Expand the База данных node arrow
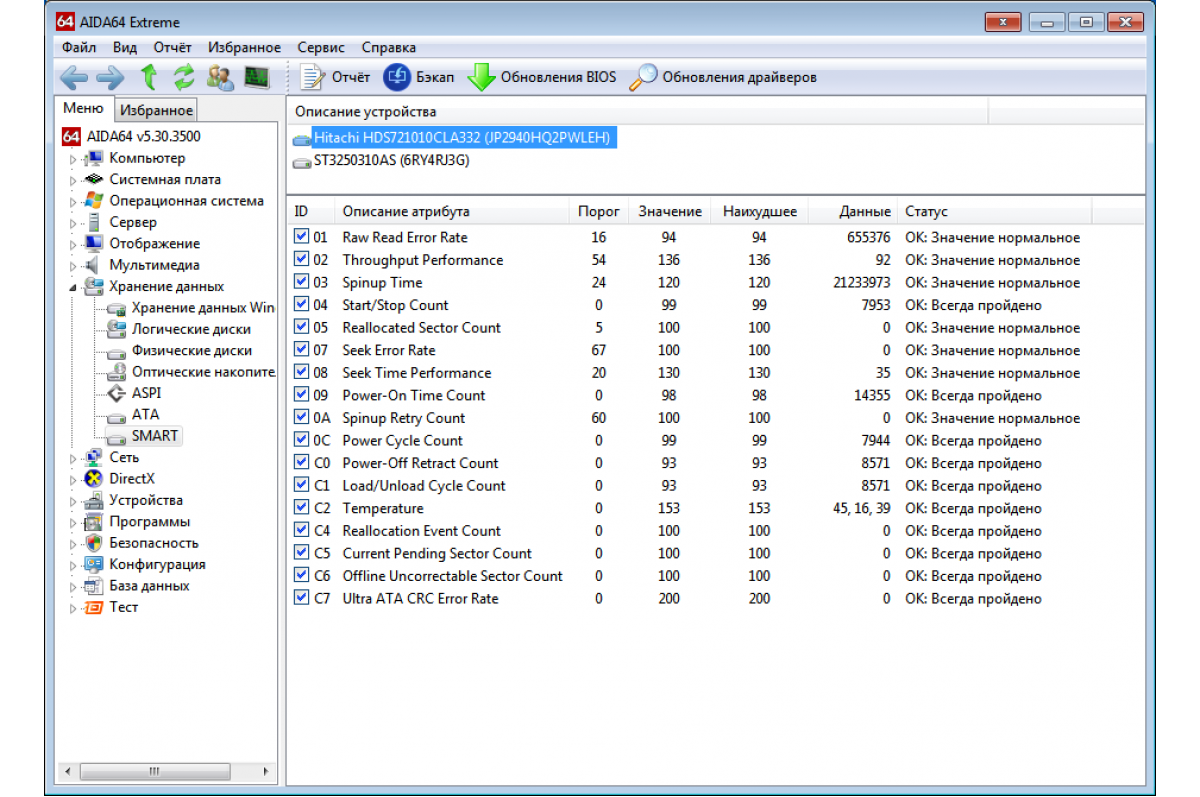Viewport: 1200px width, 797px height. (x=72, y=586)
